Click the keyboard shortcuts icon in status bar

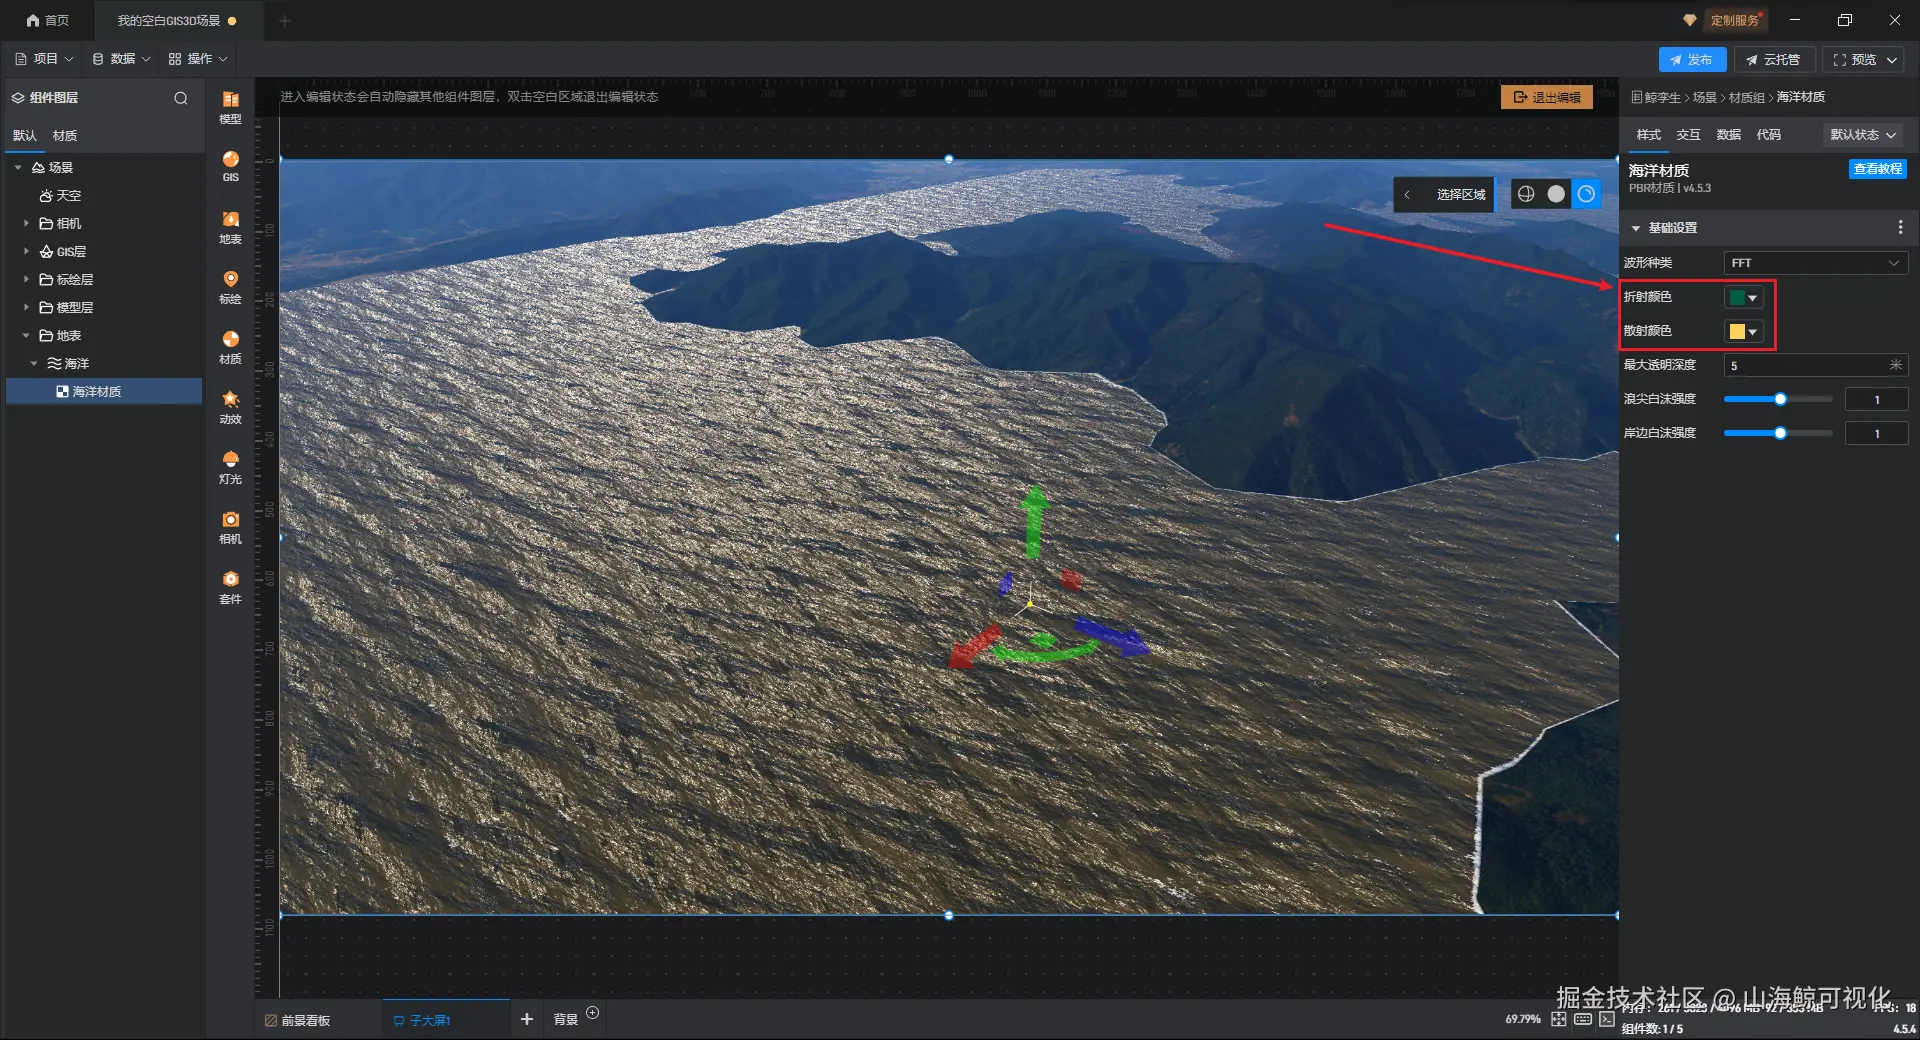1583,1019
